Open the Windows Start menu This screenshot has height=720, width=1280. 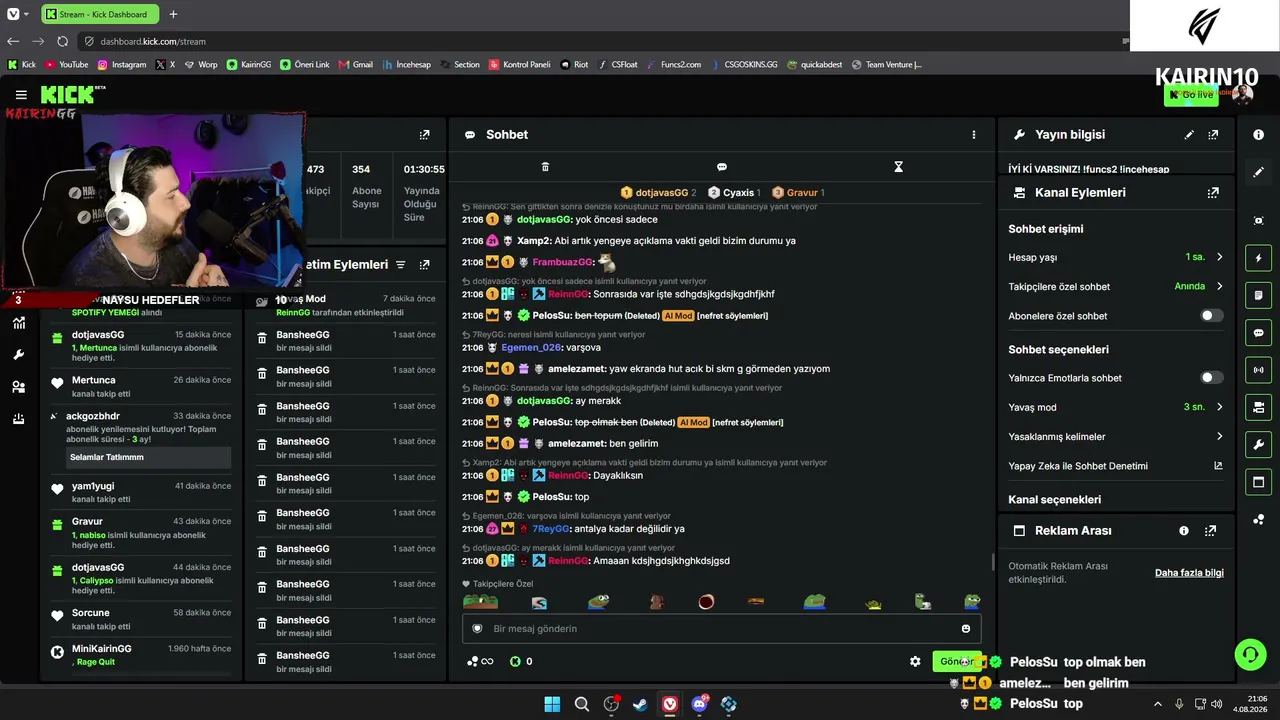[552, 704]
